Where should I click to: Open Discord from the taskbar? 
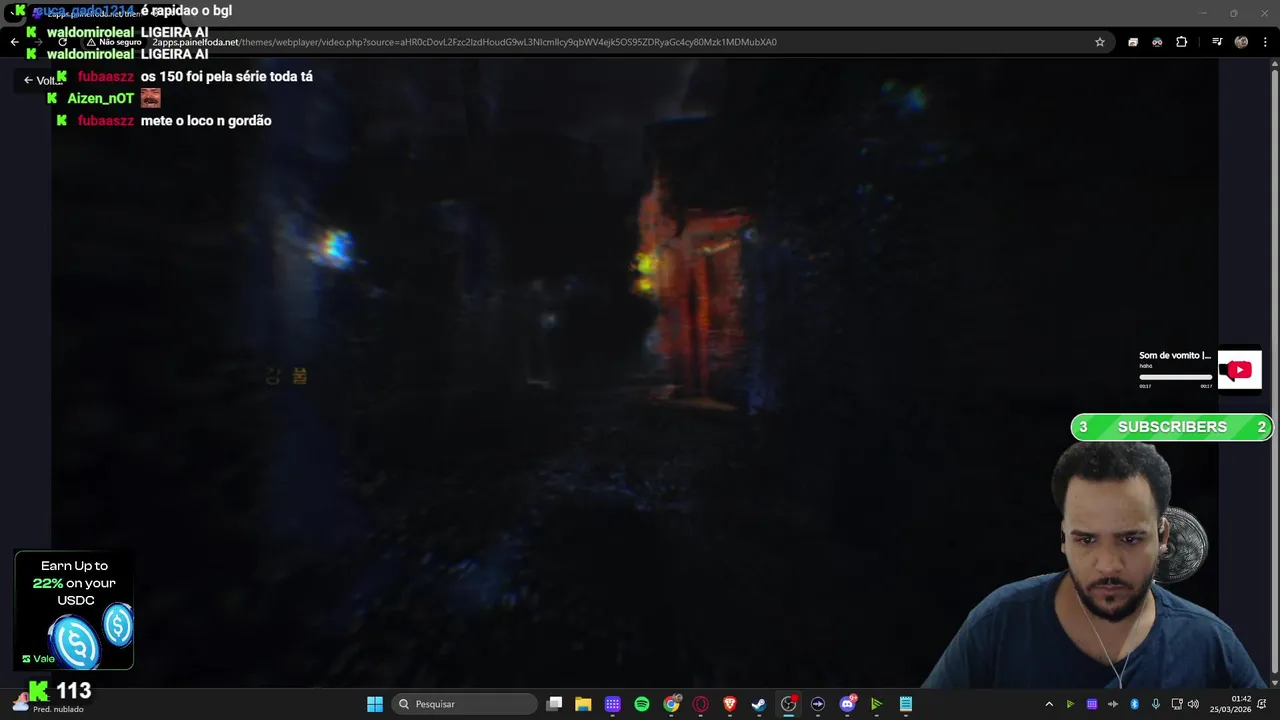tap(848, 704)
